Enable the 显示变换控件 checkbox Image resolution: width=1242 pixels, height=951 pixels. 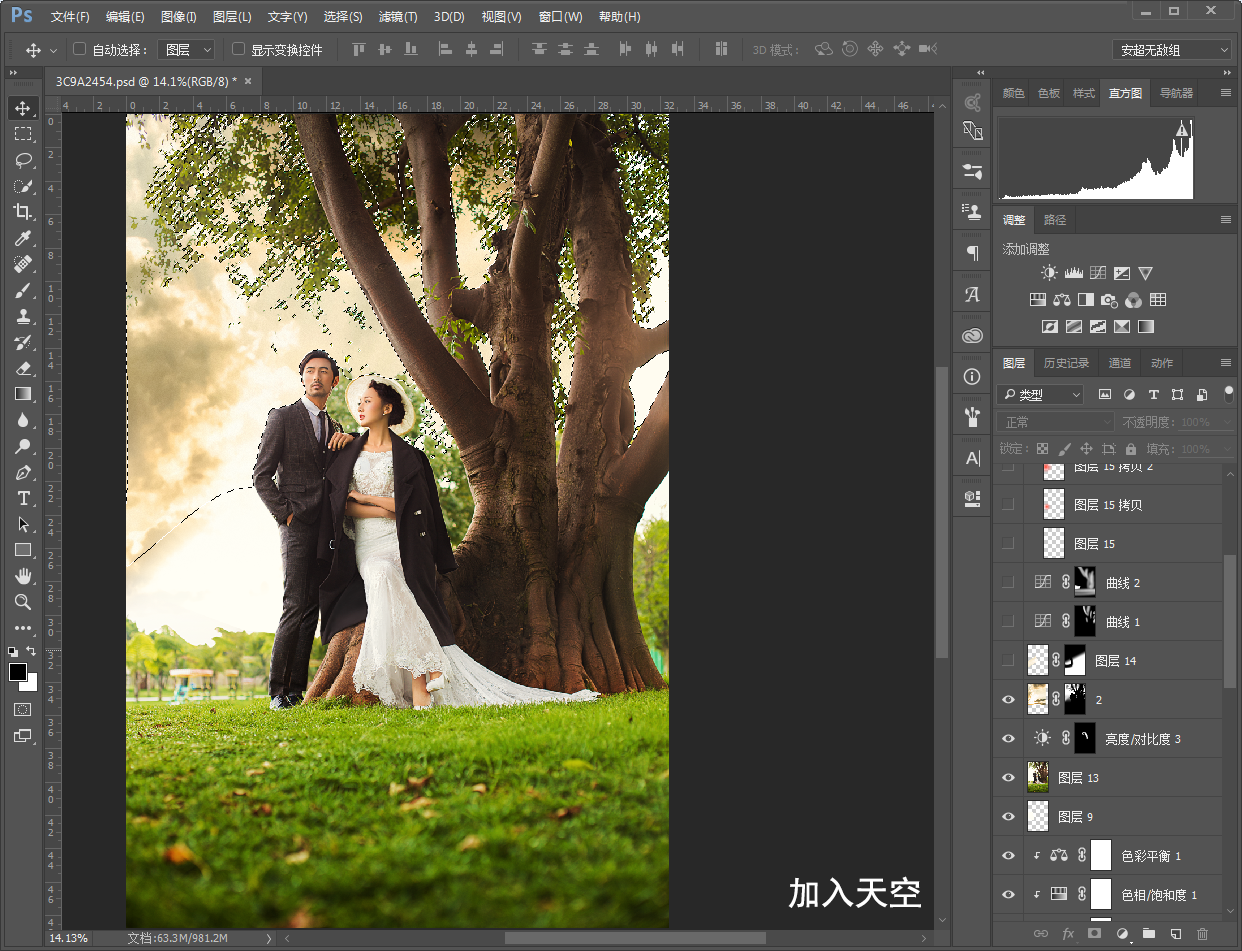(x=238, y=49)
